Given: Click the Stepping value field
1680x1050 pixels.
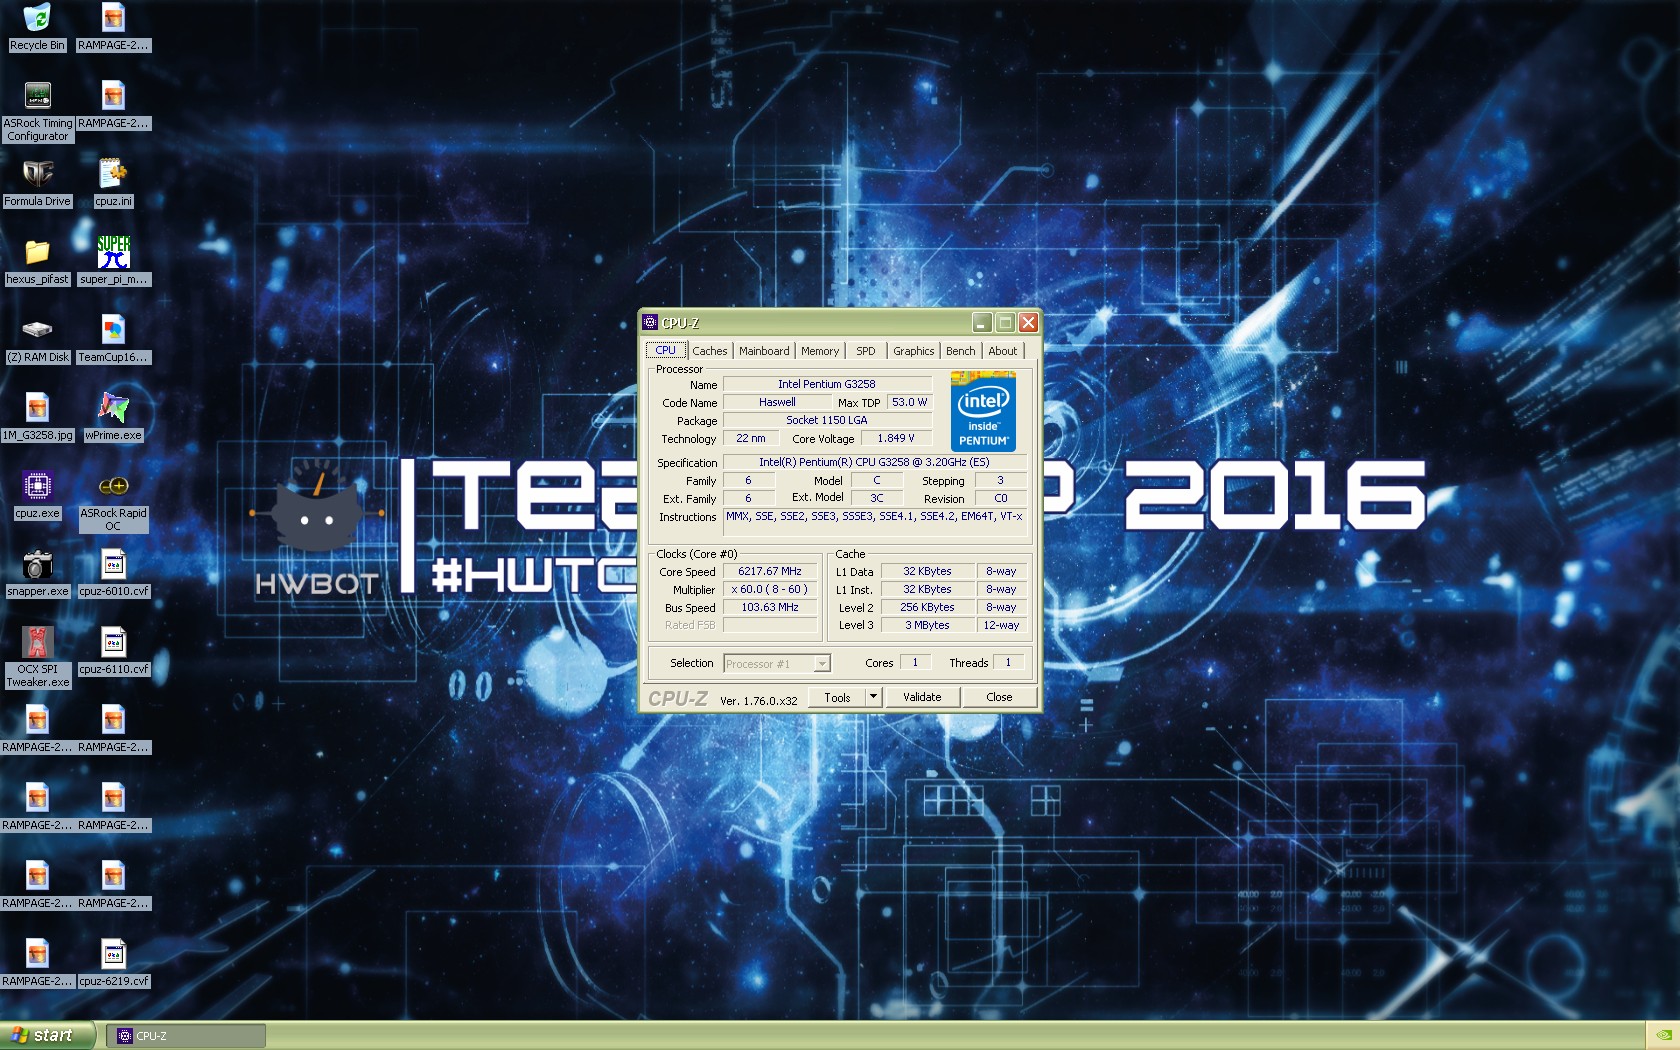Looking at the screenshot, I should pyautogui.click(x=1001, y=480).
